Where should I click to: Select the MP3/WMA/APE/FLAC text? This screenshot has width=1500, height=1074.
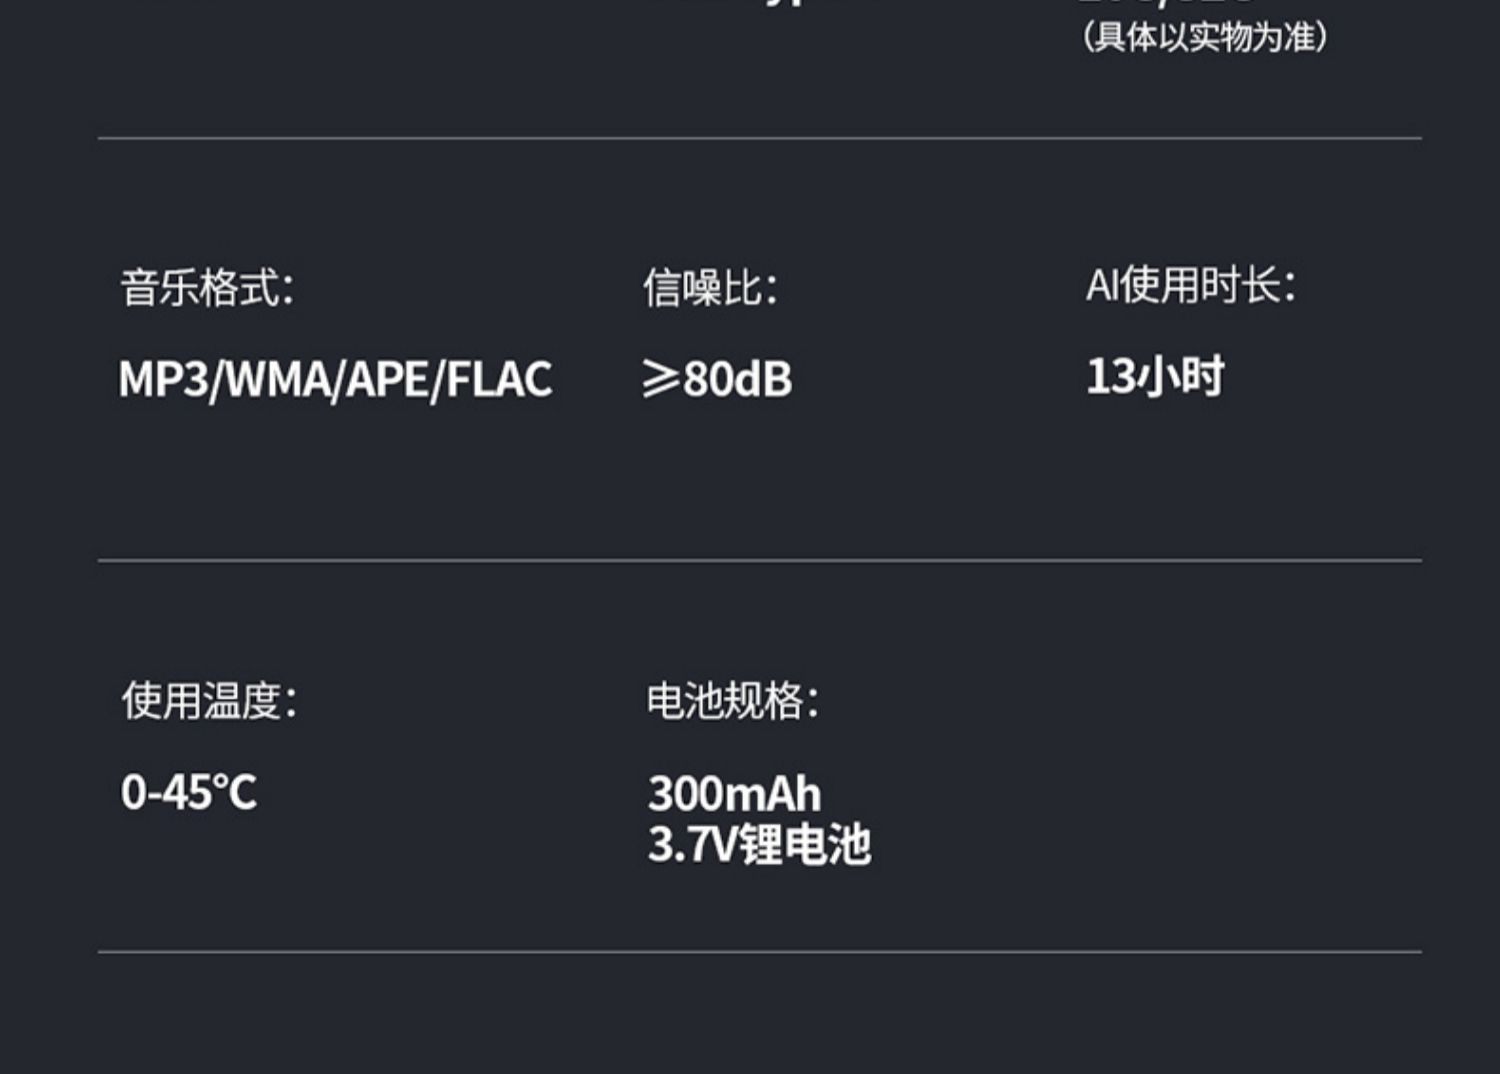(335, 380)
